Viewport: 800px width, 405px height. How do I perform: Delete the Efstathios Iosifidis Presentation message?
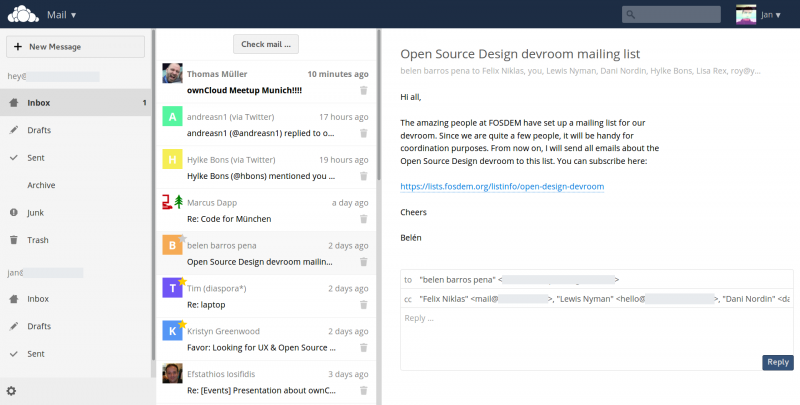coord(364,390)
